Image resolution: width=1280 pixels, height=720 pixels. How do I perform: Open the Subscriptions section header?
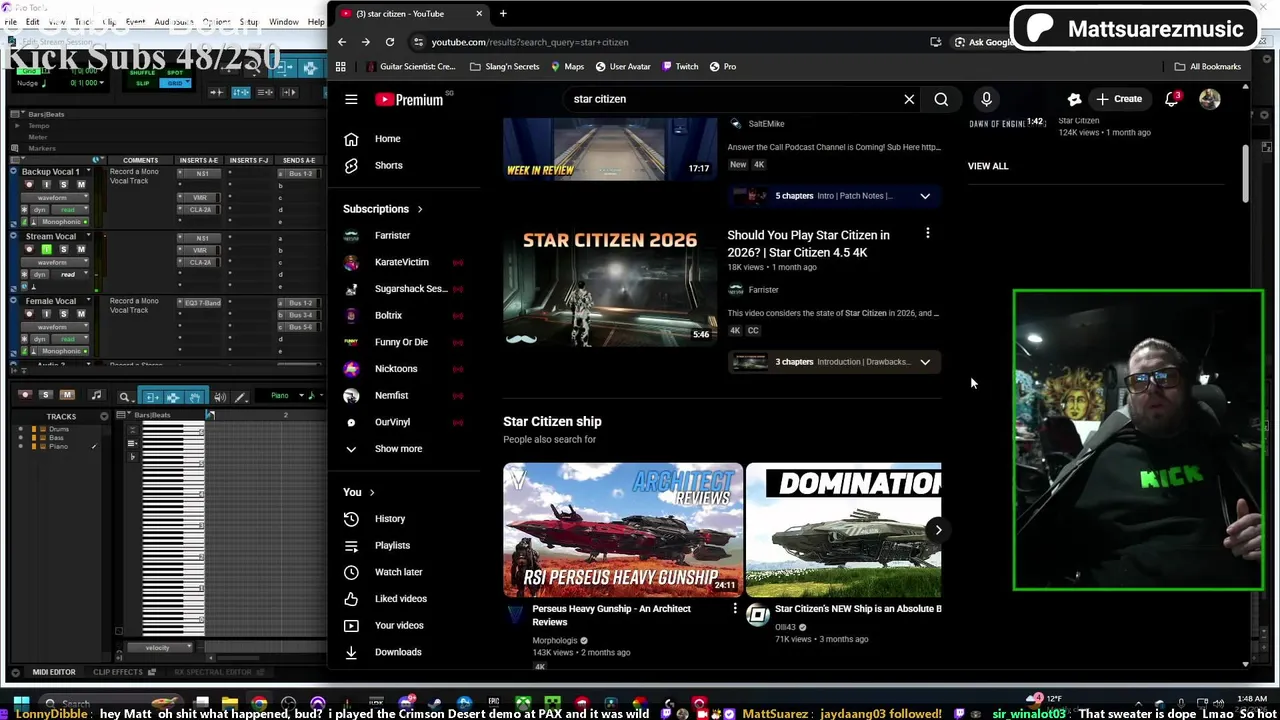[x=383, y=209]
